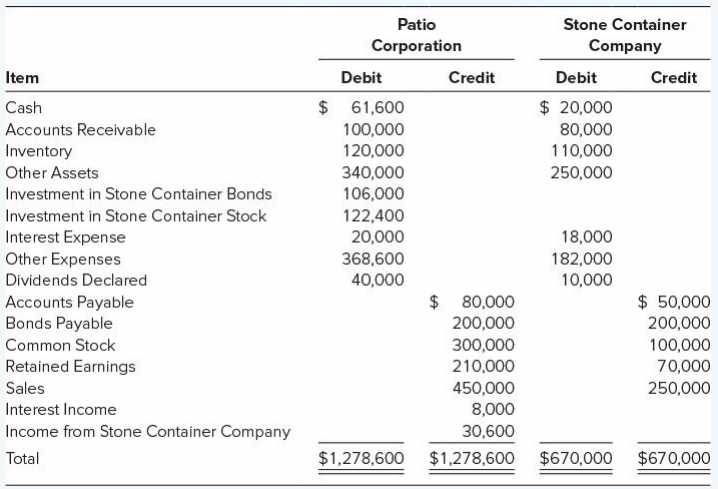Click Stone's 182,000 other expenses value

582,259
